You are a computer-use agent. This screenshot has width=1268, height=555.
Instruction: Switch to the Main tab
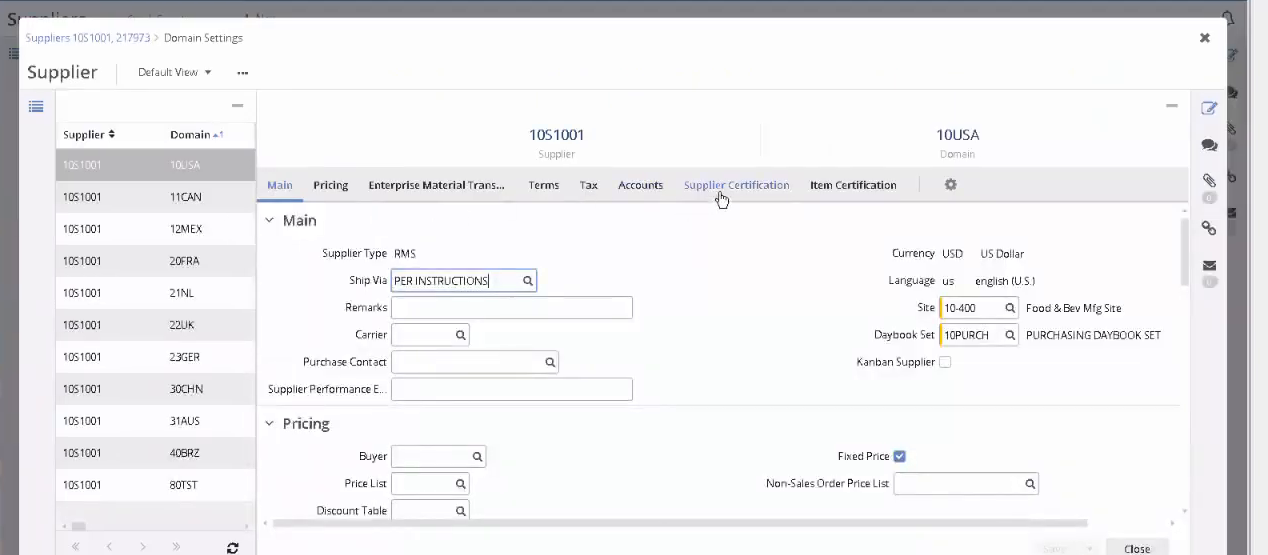[x=280, y=185]
